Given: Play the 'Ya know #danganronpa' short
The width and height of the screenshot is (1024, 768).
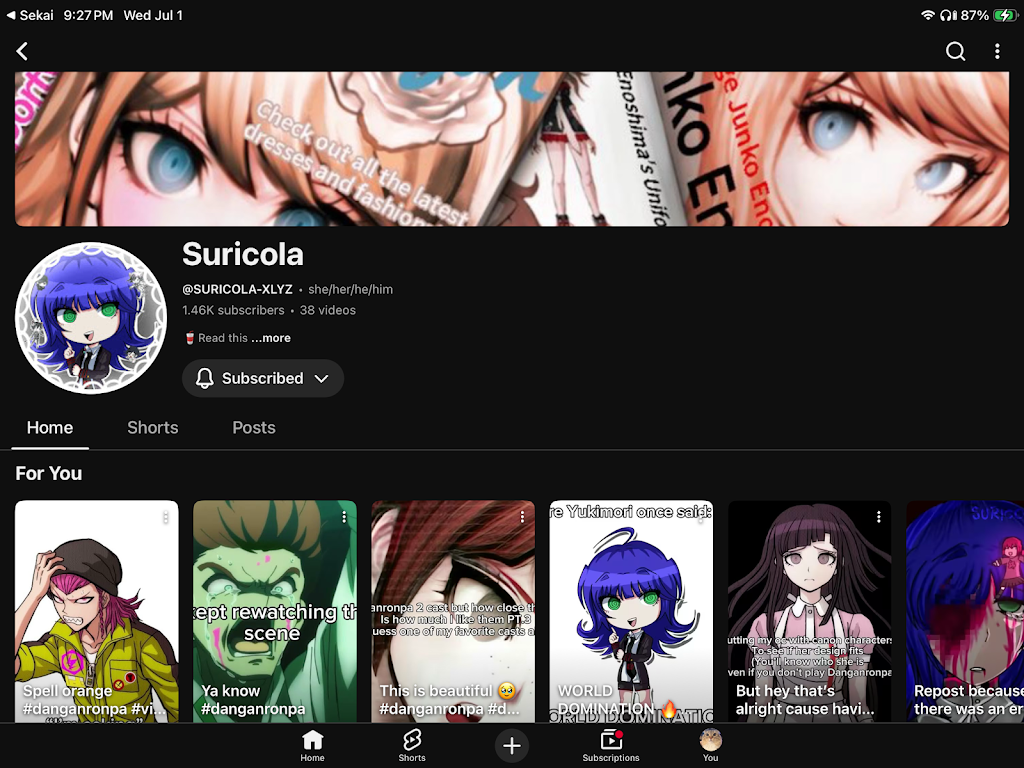Looking at the screenshot, I should pyautogui.click(x=275, y=611).
